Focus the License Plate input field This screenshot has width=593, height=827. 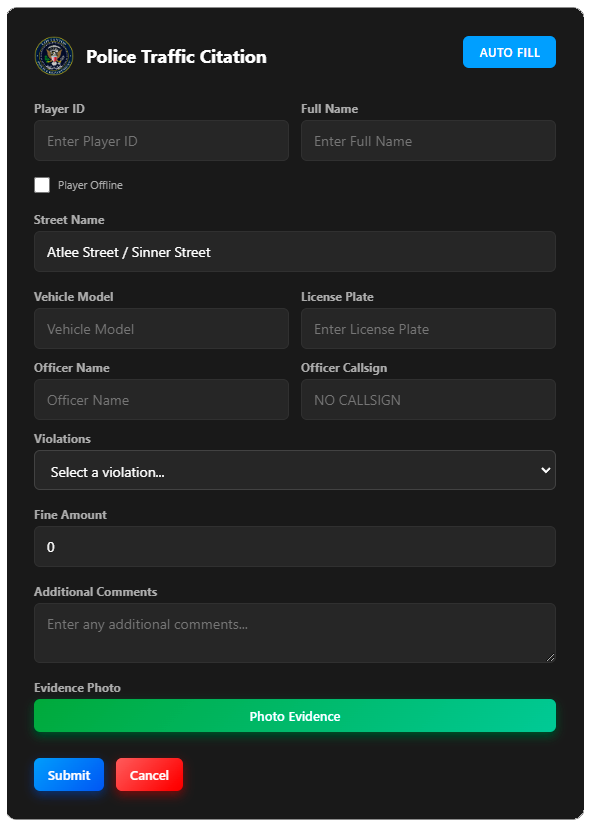428,329
